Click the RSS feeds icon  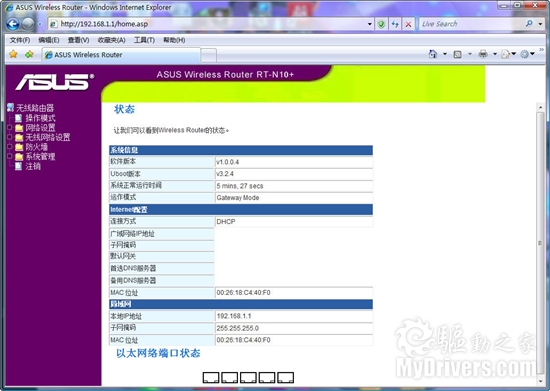tap(457, 54)
